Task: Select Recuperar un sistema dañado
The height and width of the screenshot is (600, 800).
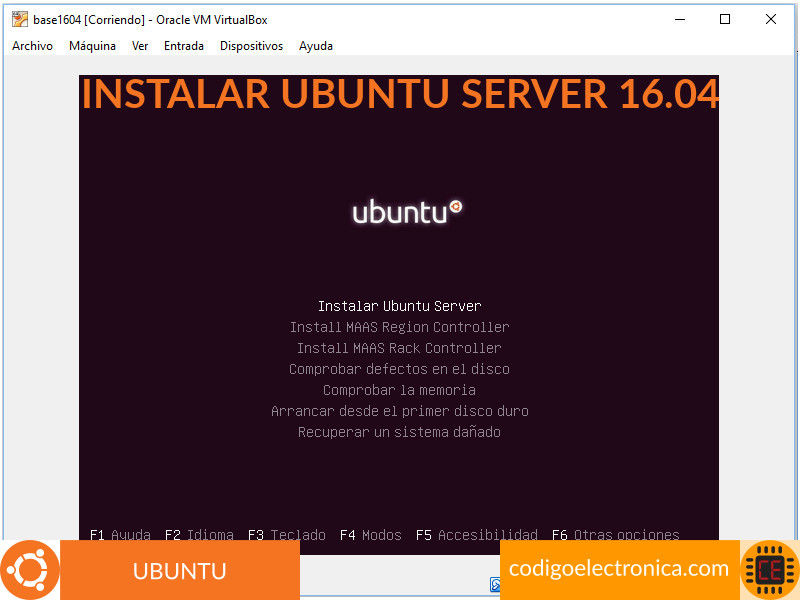Action: [x=399, y=432]
